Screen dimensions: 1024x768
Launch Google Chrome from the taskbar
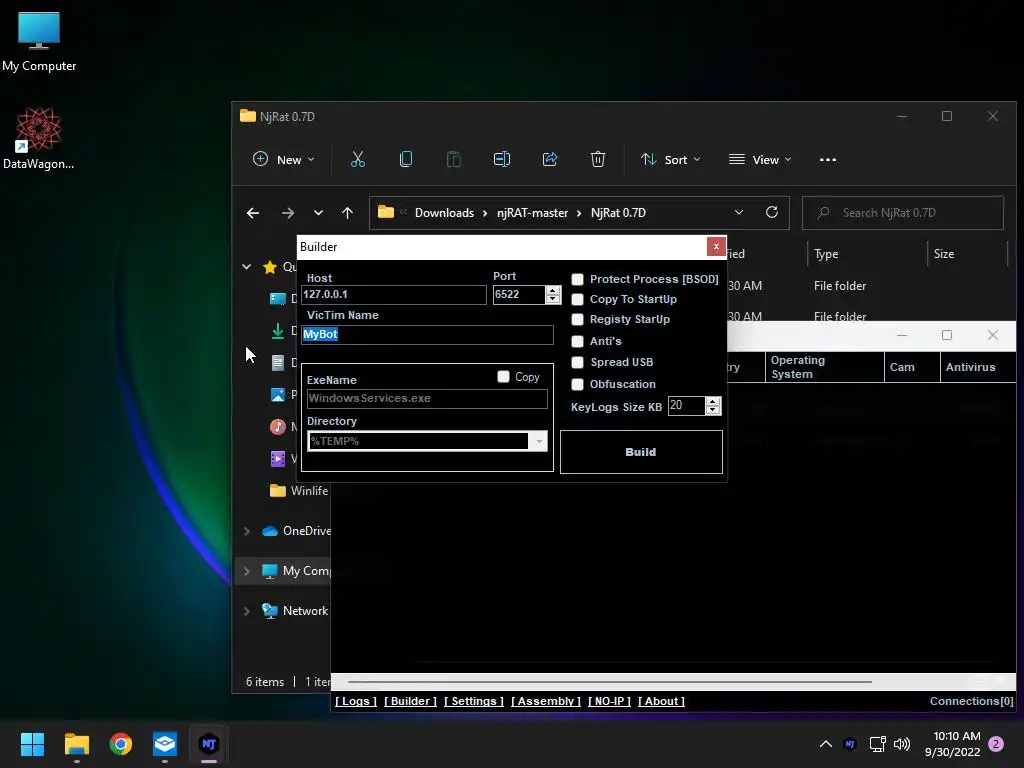[121, 744]
